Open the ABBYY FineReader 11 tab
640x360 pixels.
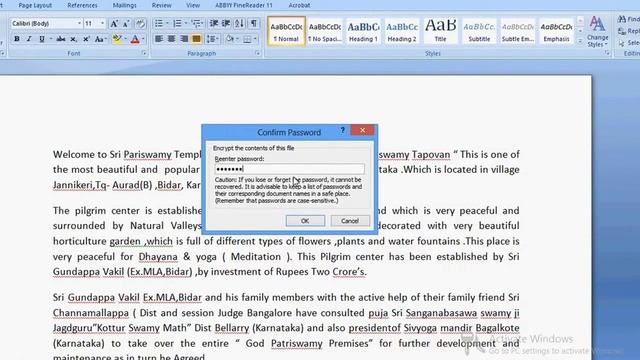point(244,5)
